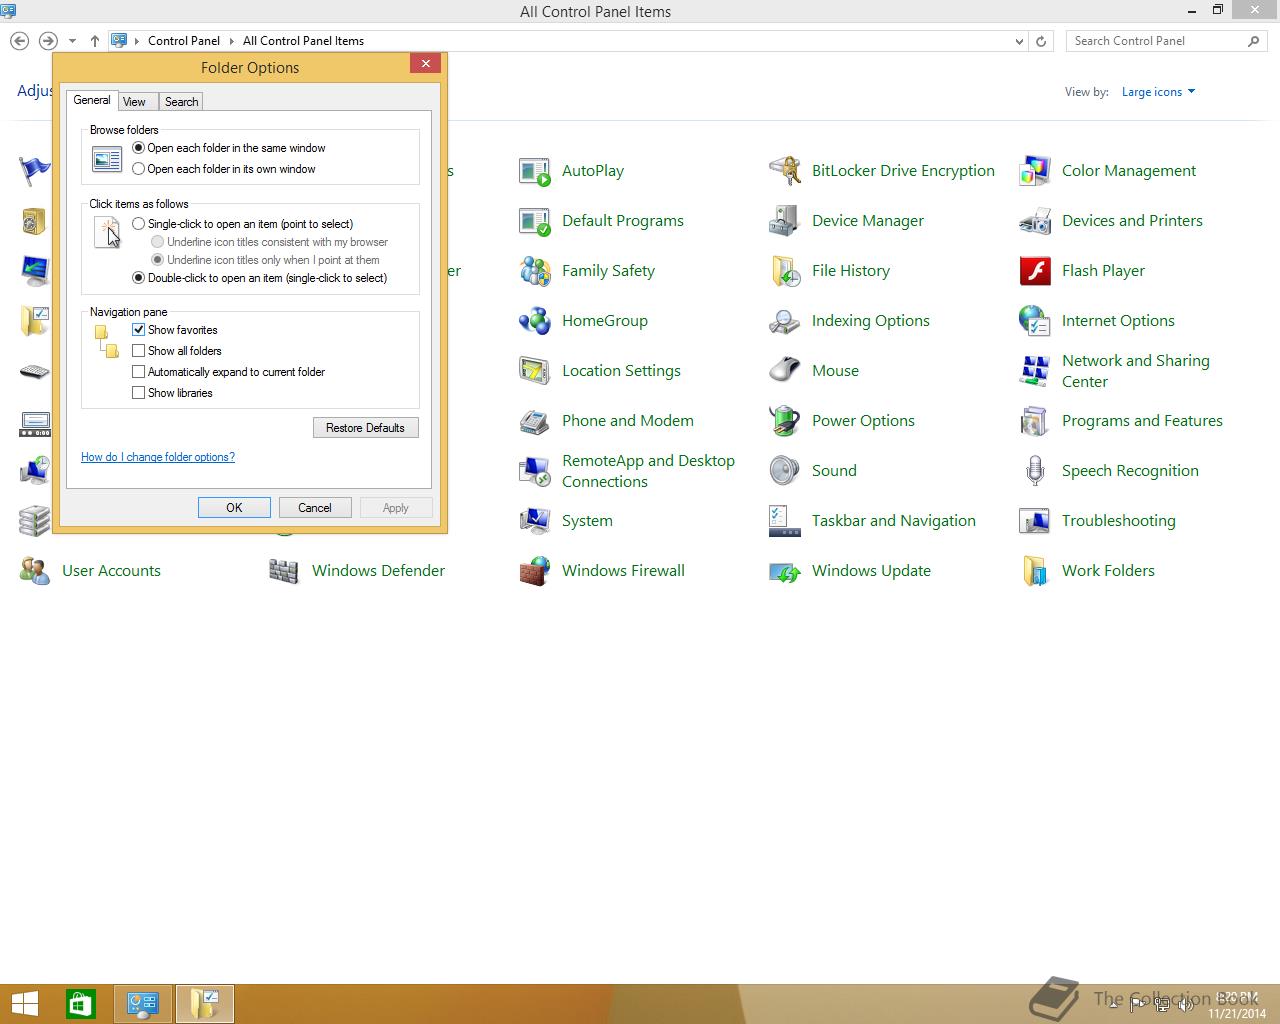
Task: Open How do I change folder options link
Action: (158, 457)
